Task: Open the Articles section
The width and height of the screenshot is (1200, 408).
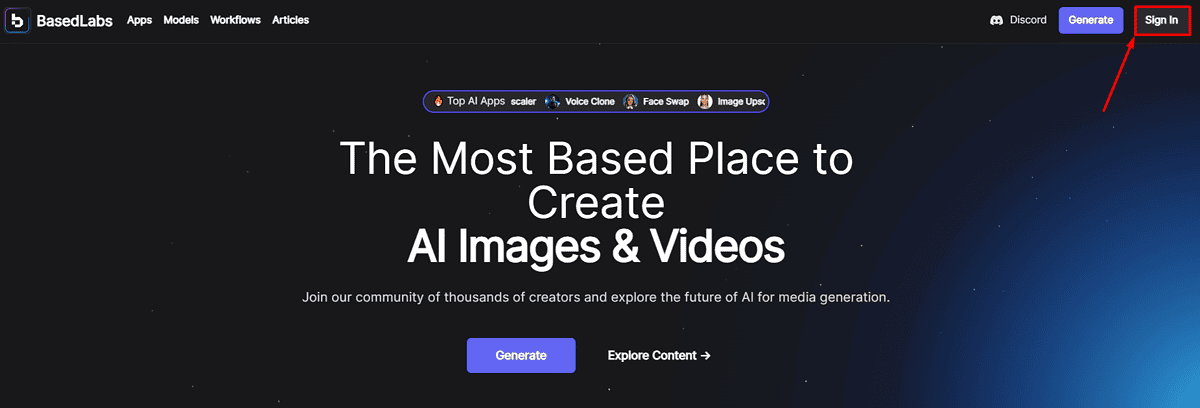Action: pos(290,20)
